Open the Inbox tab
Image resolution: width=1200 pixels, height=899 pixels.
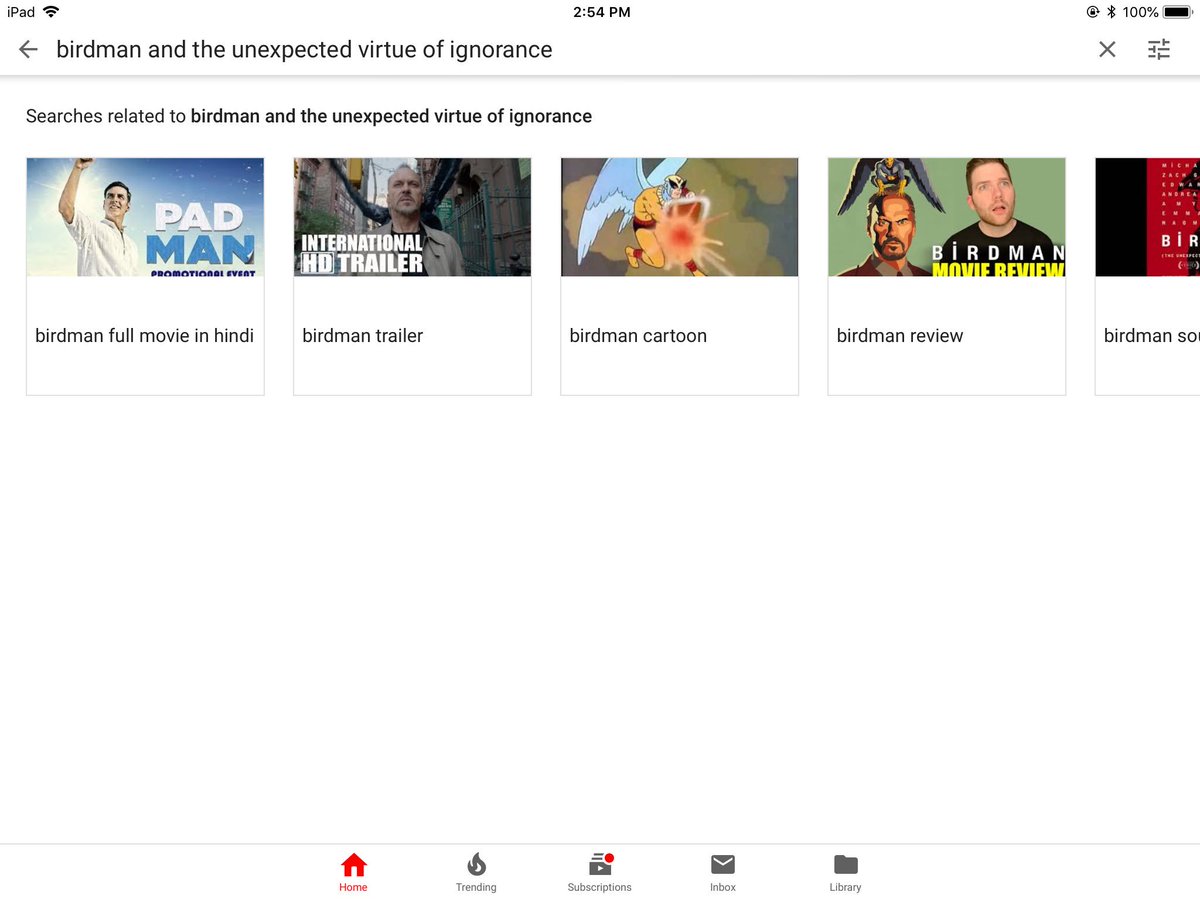pyautogui.click(x=723, y=872)
